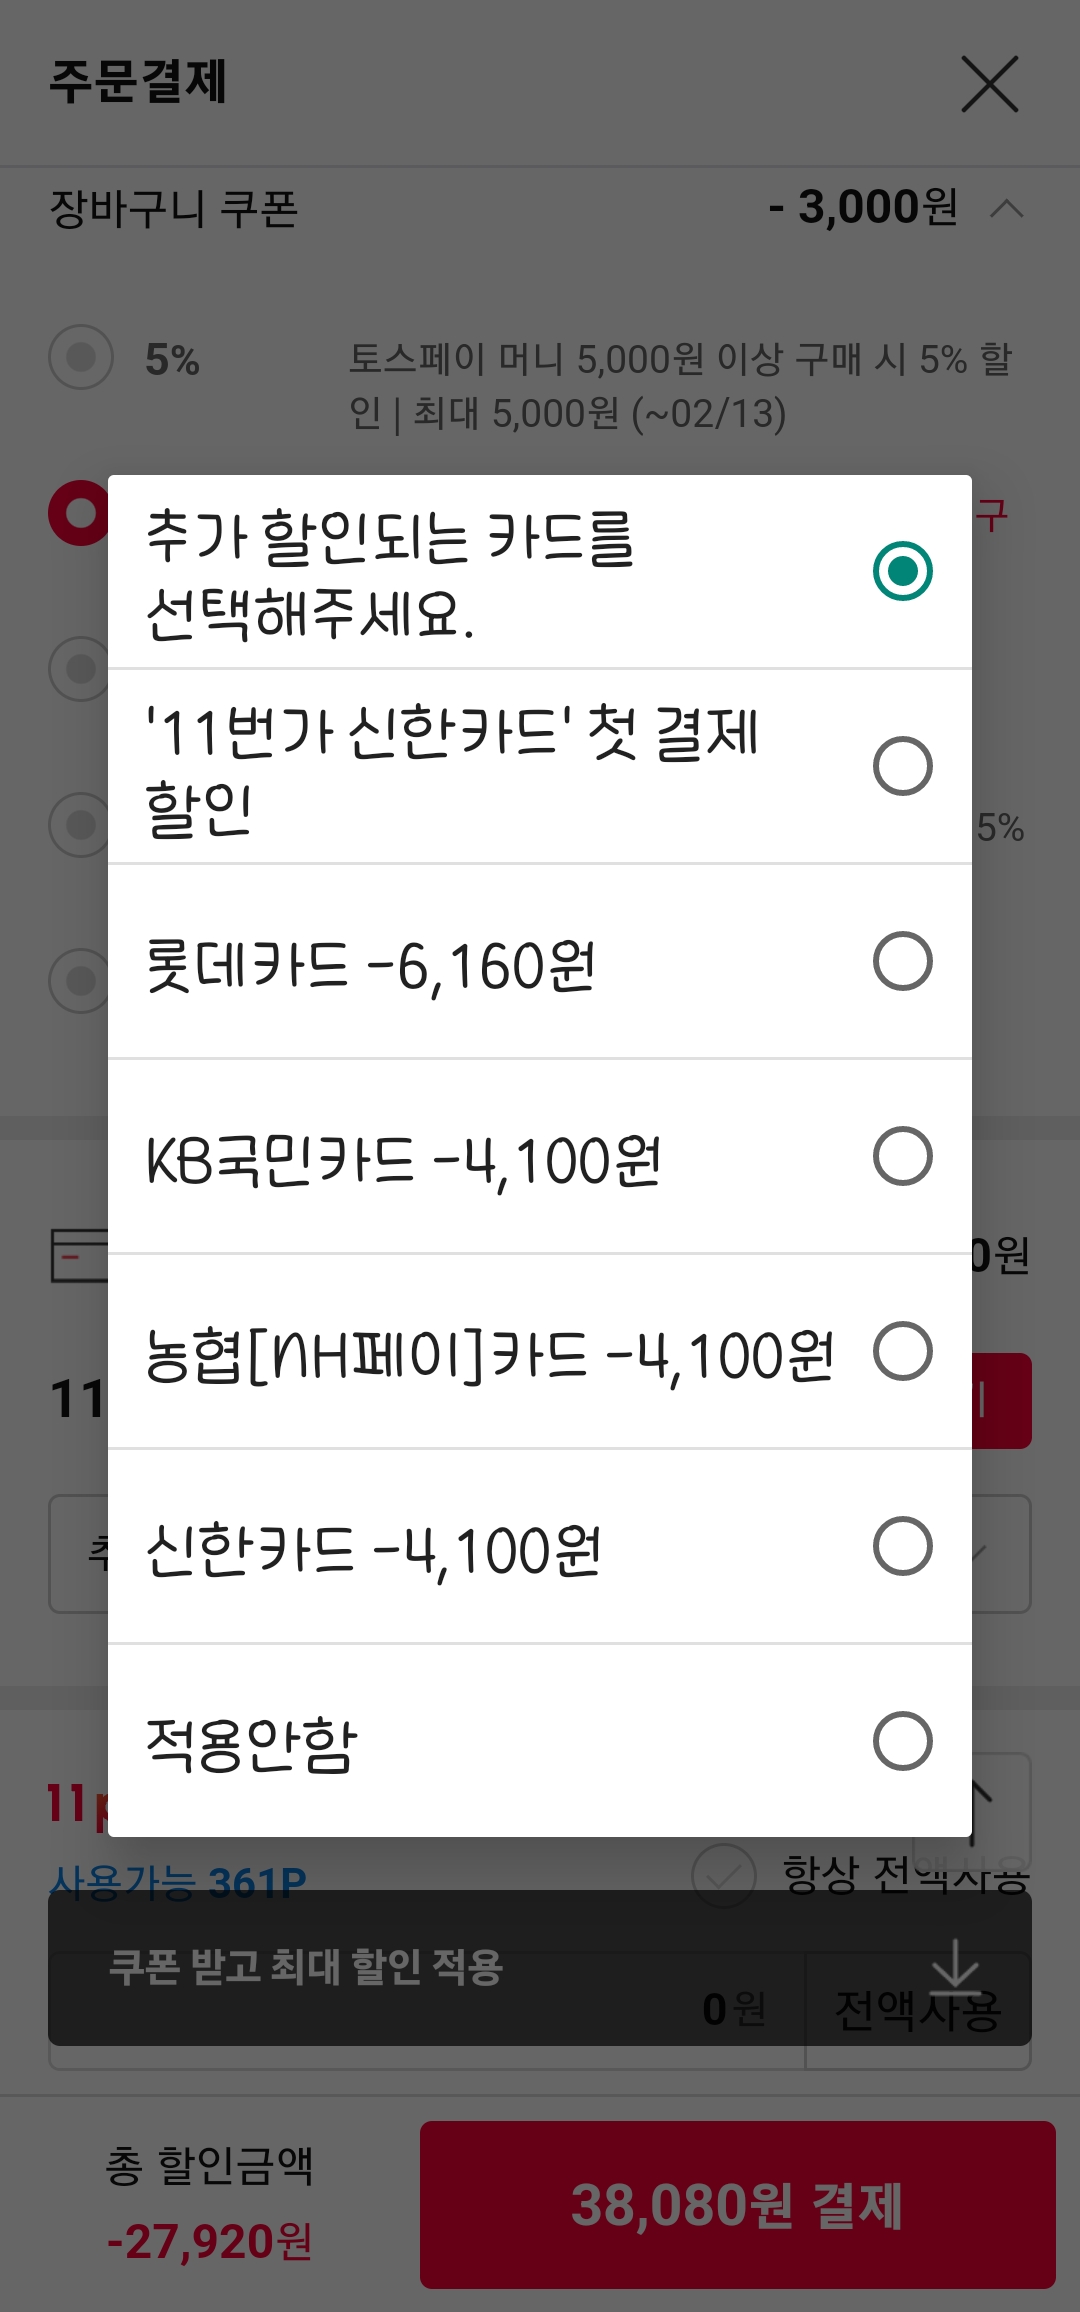Select 적용안함 option
The height and width of the screenshot is (2312, 1080).
(x=540, y=1741)
